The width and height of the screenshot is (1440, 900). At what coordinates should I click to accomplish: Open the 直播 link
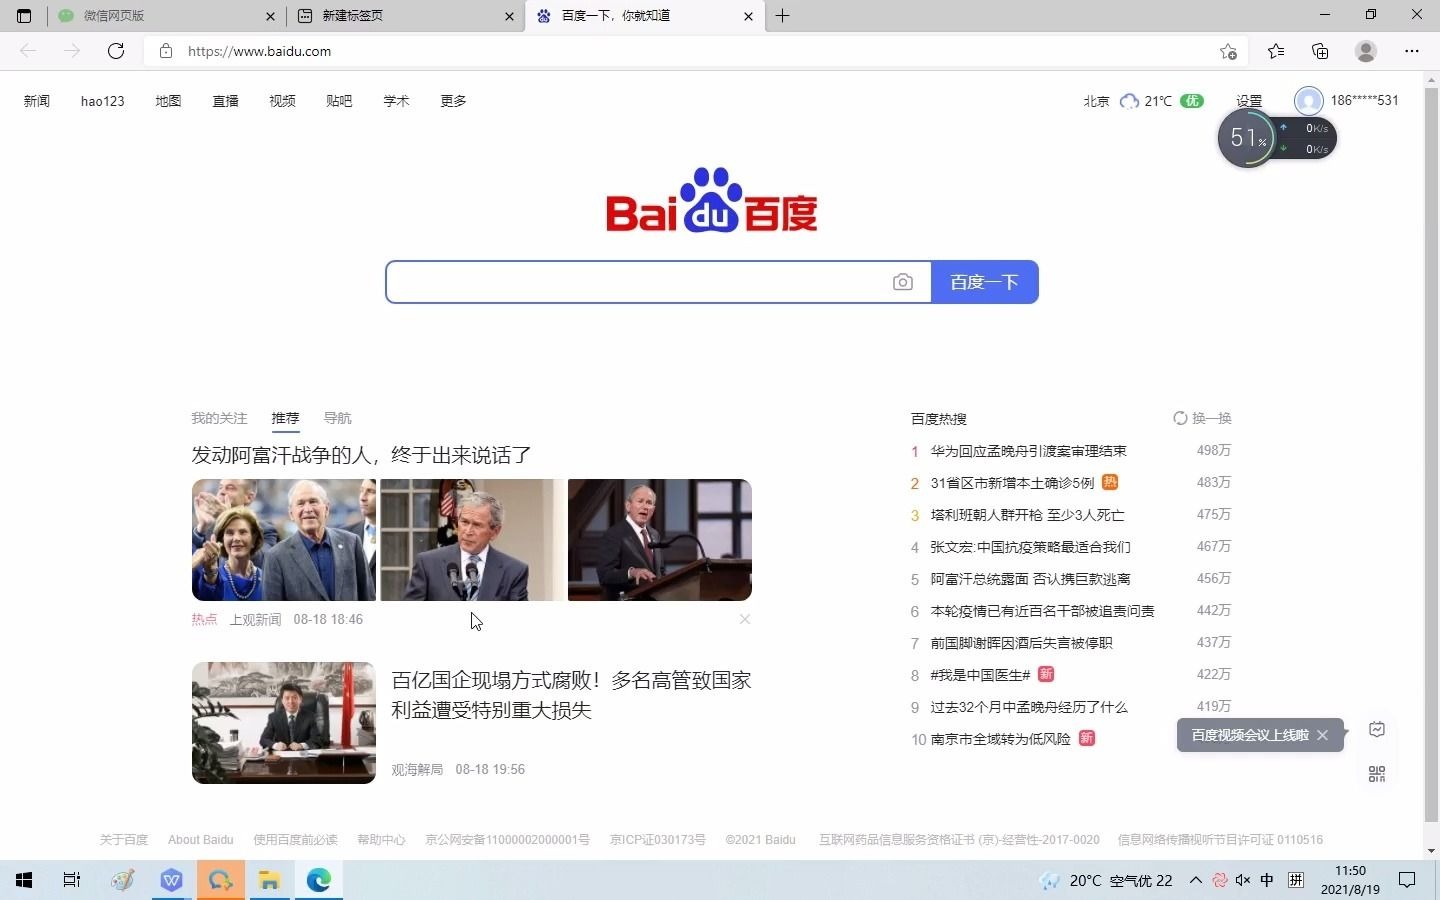[x=225, y=101]
